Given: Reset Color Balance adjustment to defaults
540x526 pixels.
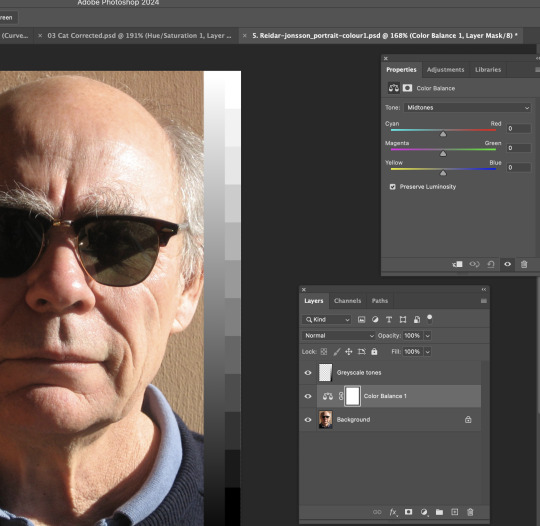Looking at the screenshot, I should point(491,264).
